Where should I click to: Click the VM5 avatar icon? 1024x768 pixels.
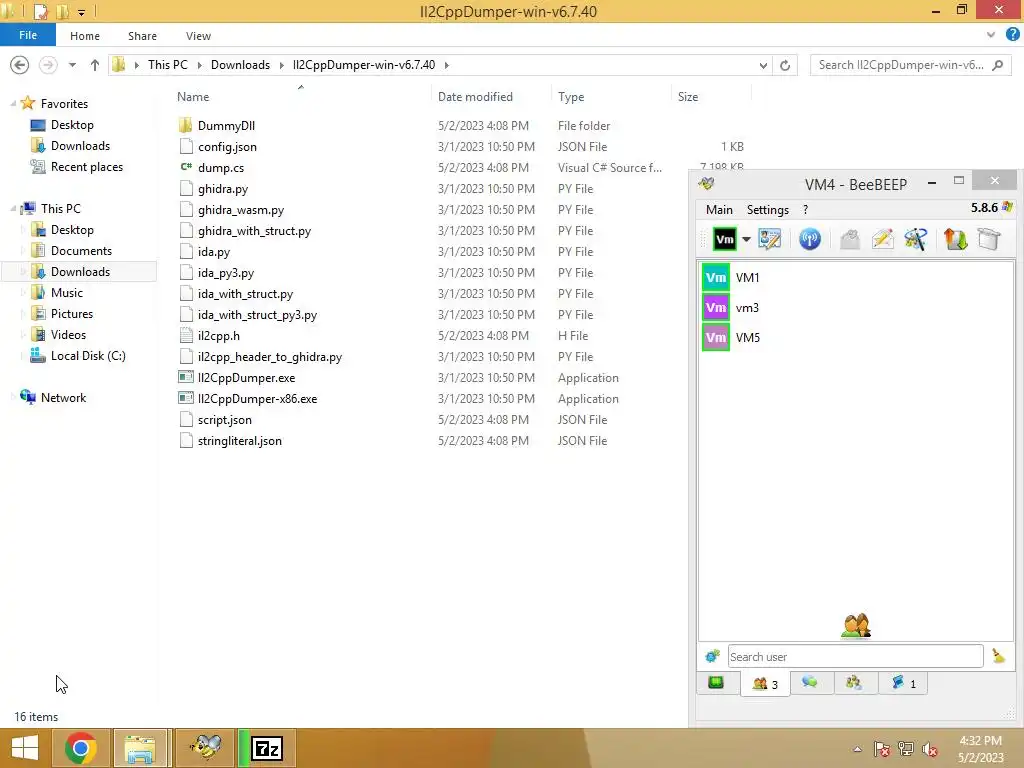click(716, 338)
